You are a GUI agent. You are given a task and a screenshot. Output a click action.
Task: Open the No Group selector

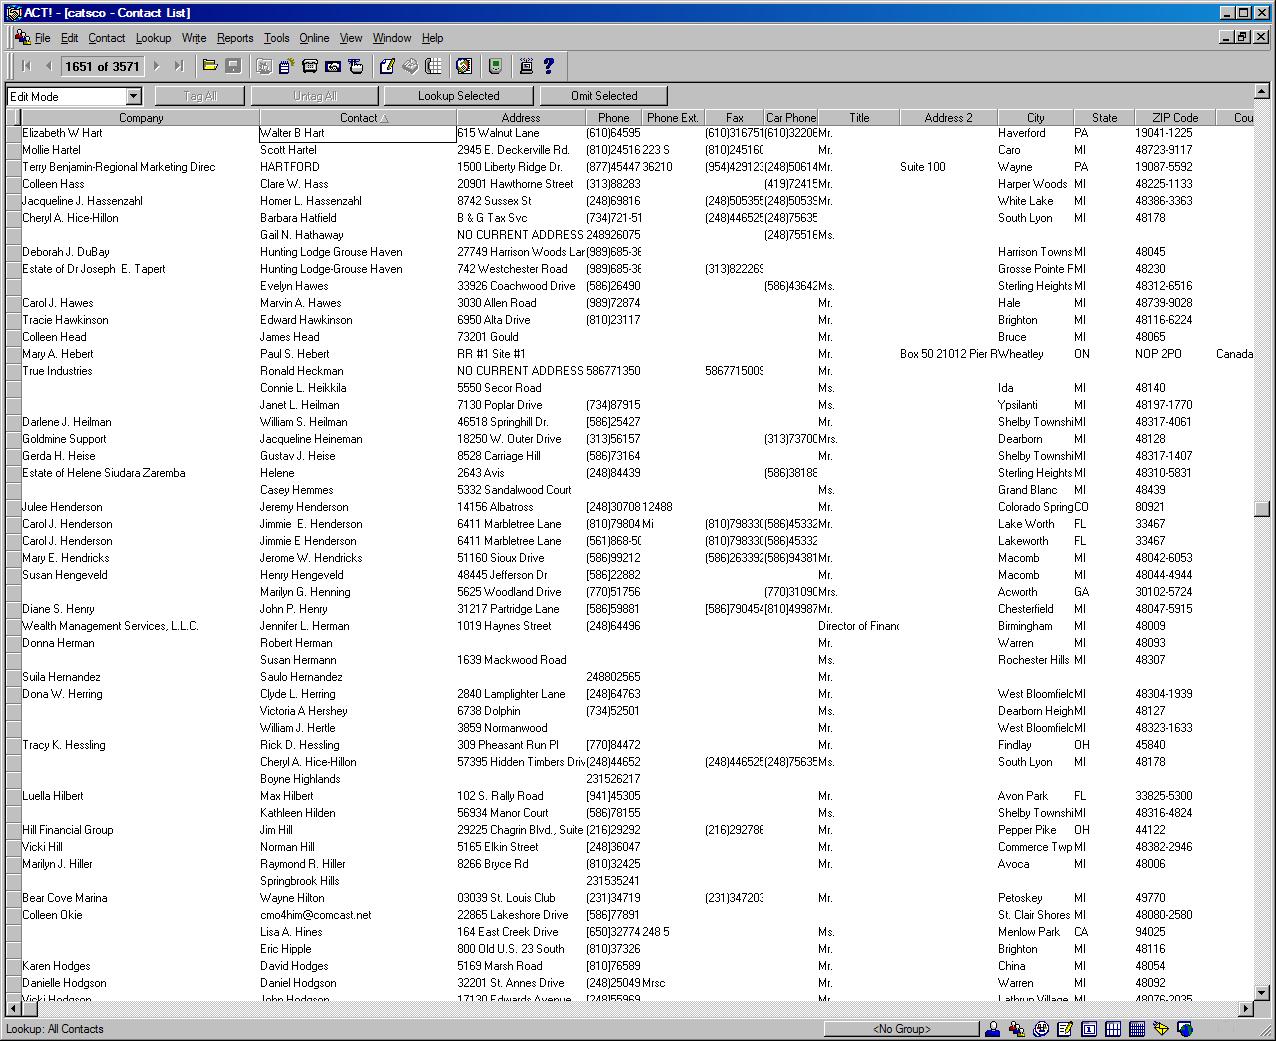tap(901, 1029)
